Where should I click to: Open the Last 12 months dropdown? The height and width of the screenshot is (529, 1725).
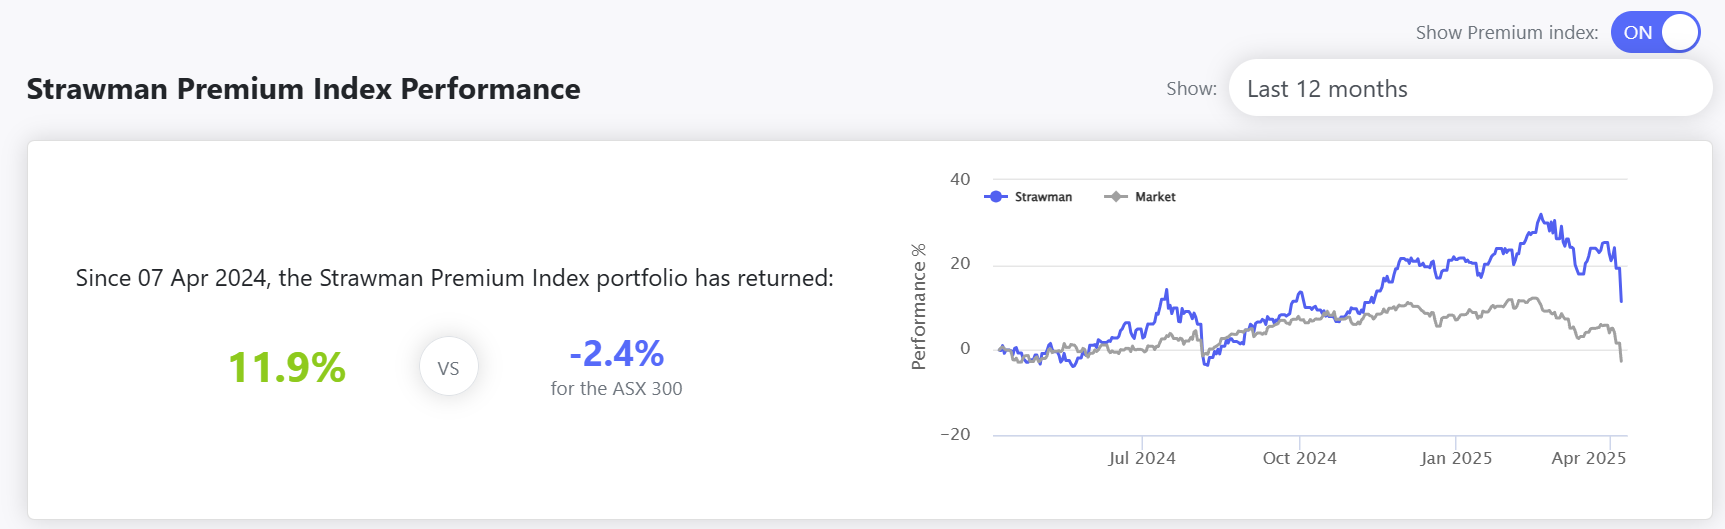click(x=1469, y=89)
